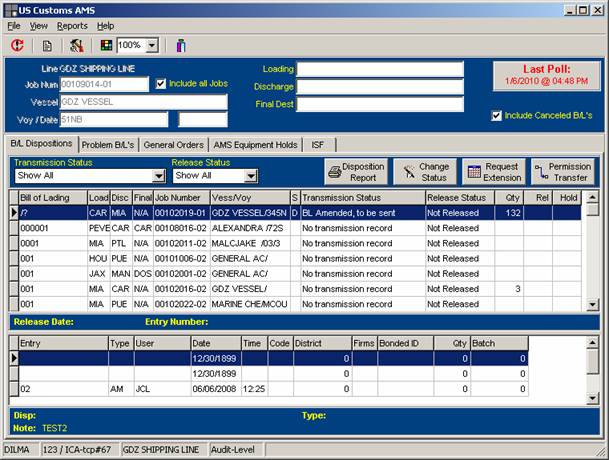This screenshot has width=609, height=460.
Task: Switch to the Problem B/L's tab
Action: click(109, 144)
